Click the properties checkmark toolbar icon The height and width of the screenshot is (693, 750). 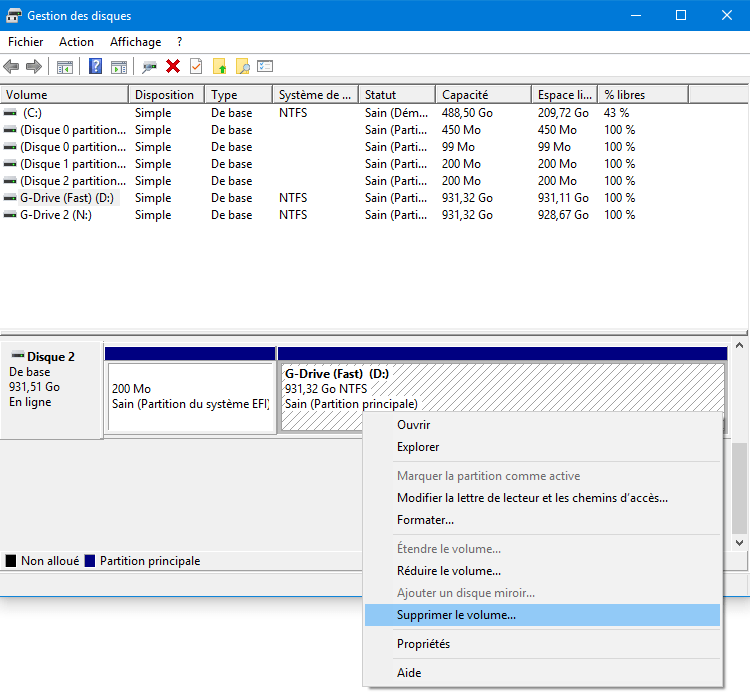tap(196, 66)
